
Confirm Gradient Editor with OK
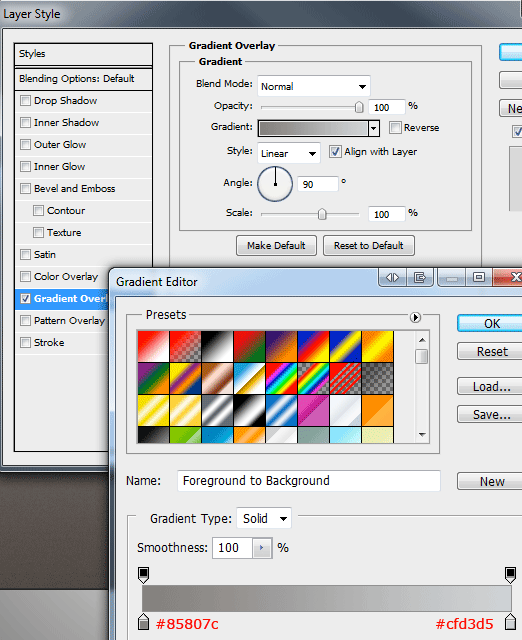click(492, 323)
